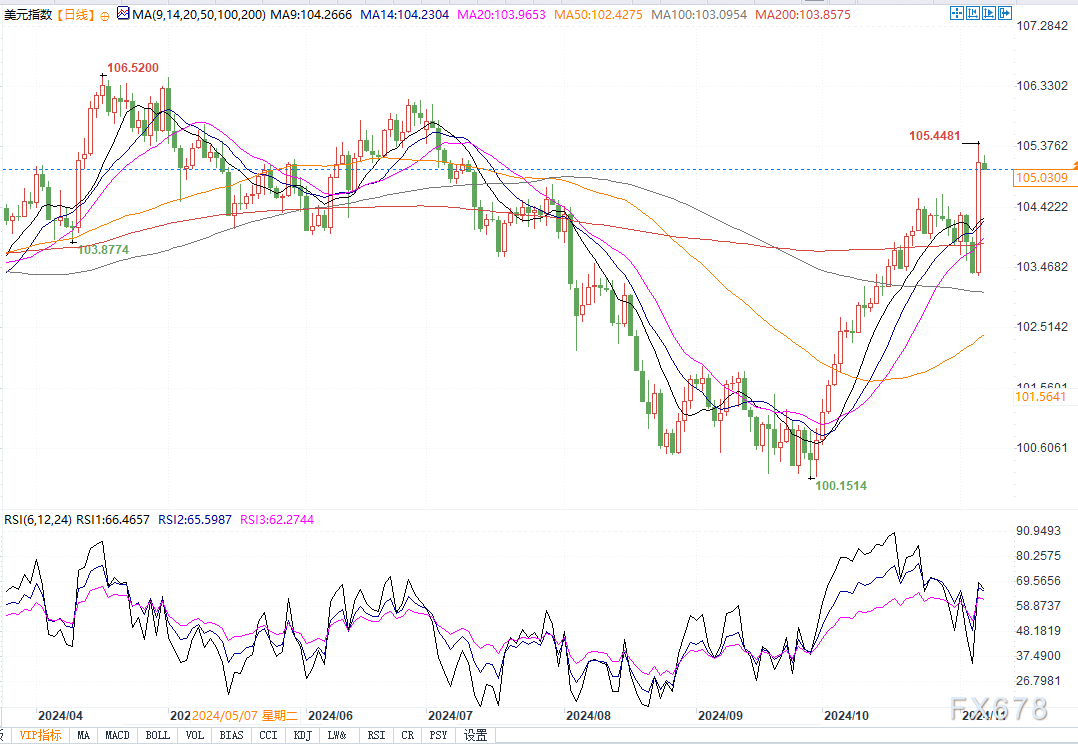Click the 106.5200 high price marker
Viewport: 1078px width, 744px height.
click(132, 67)
